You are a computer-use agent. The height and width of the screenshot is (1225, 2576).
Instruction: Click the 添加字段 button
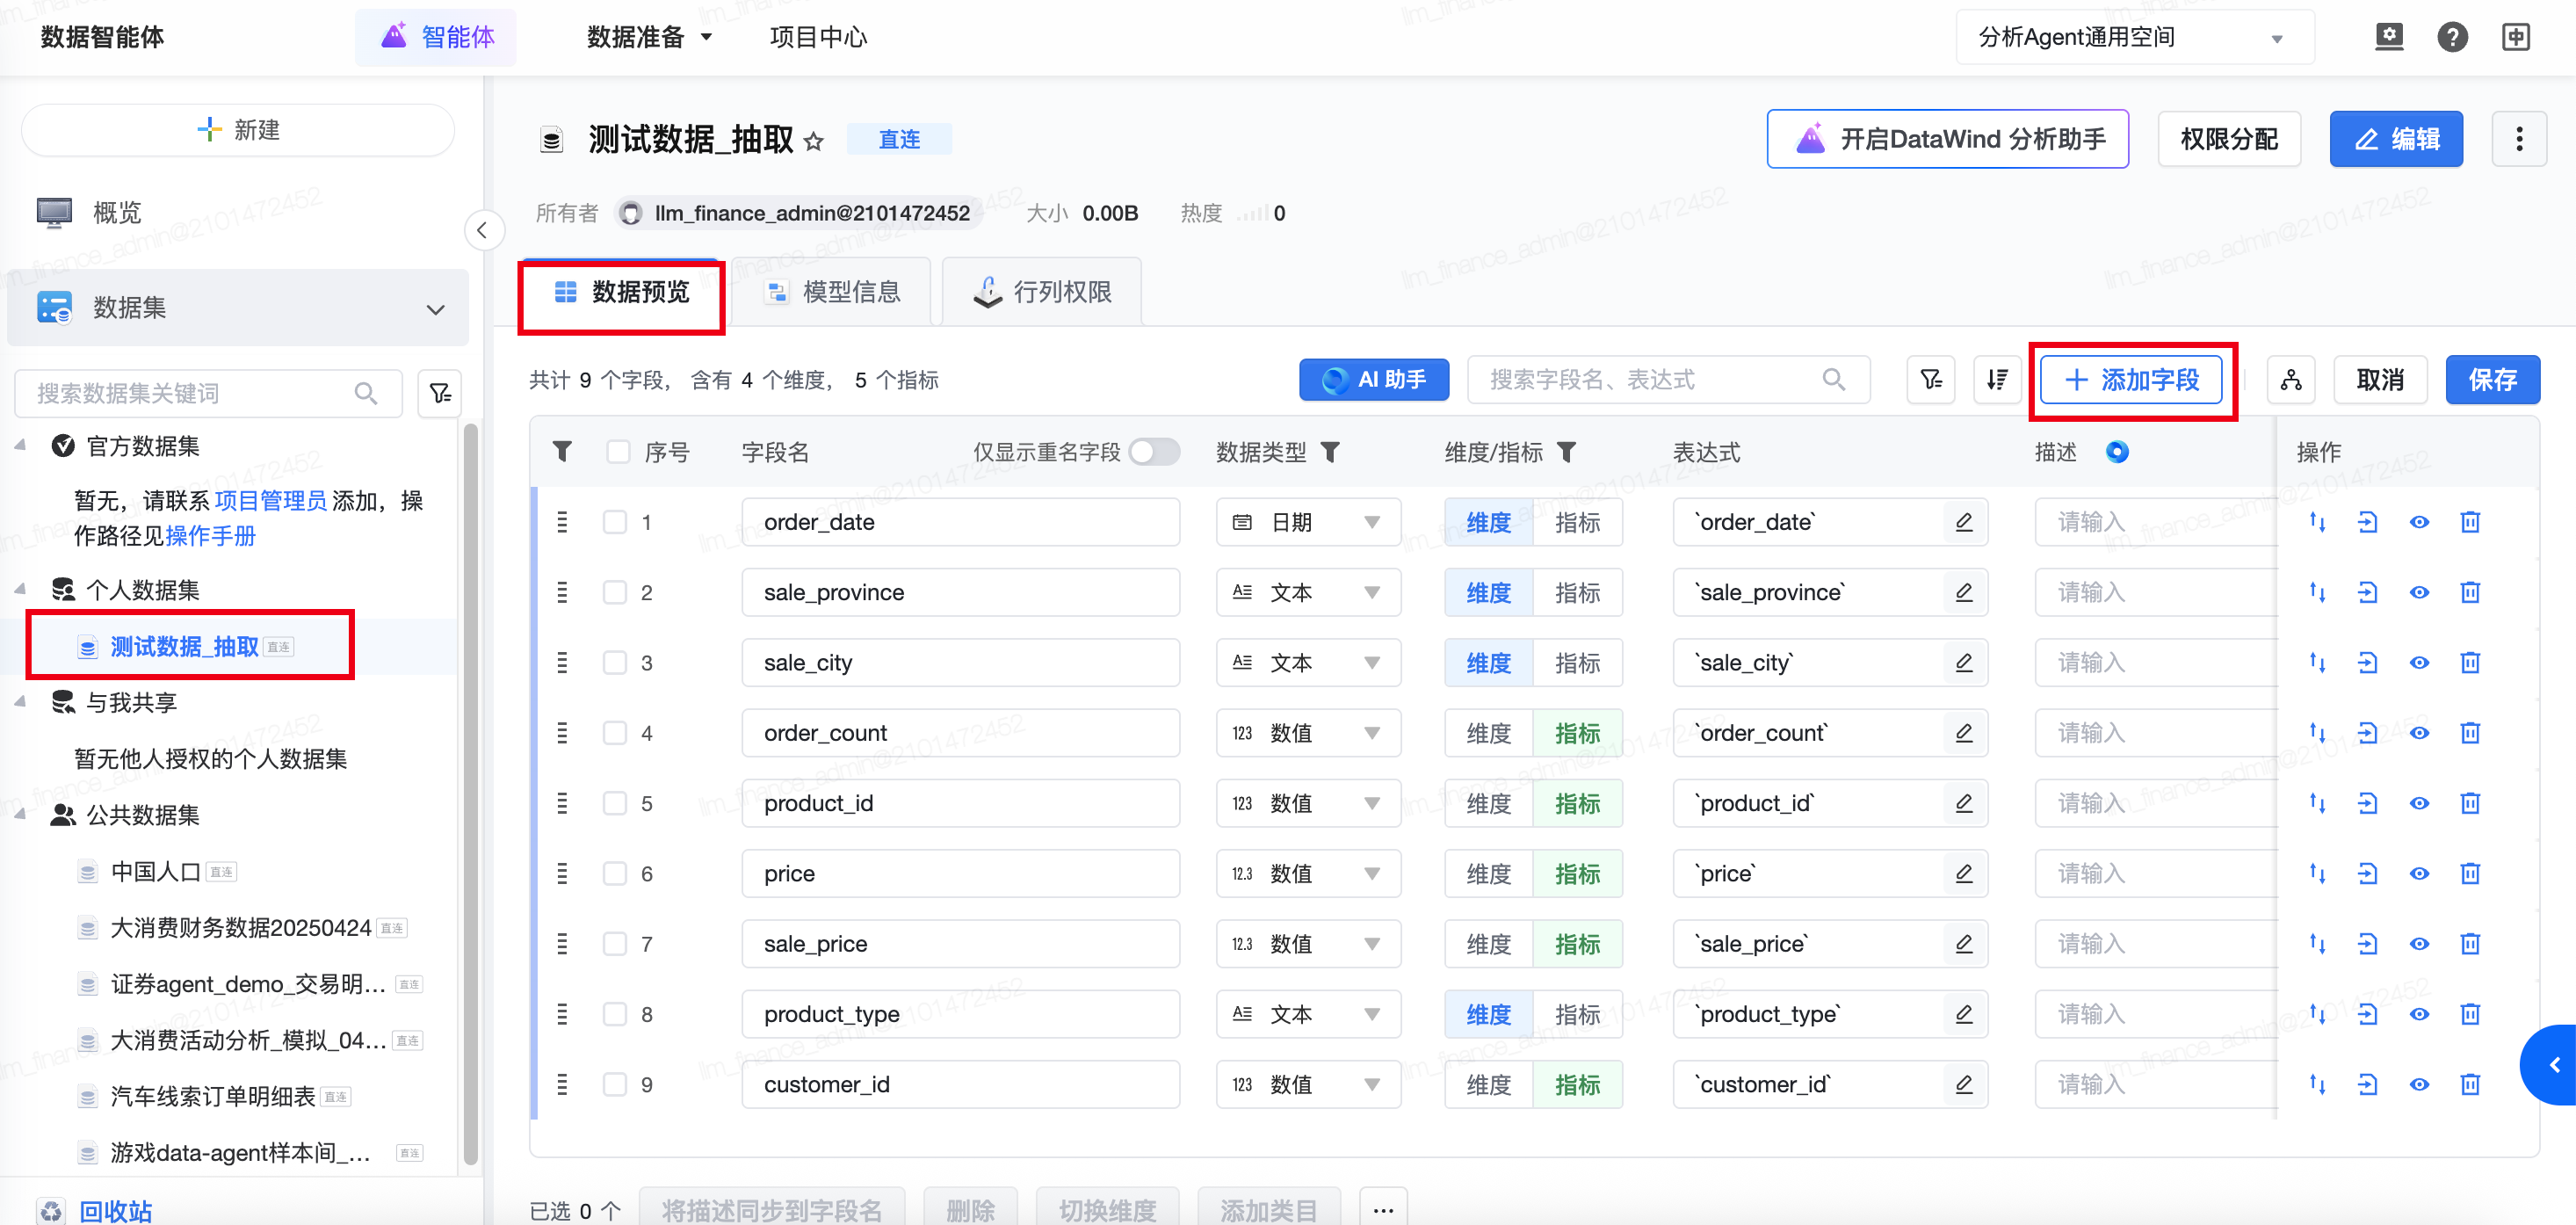(x=2131, y=380)
